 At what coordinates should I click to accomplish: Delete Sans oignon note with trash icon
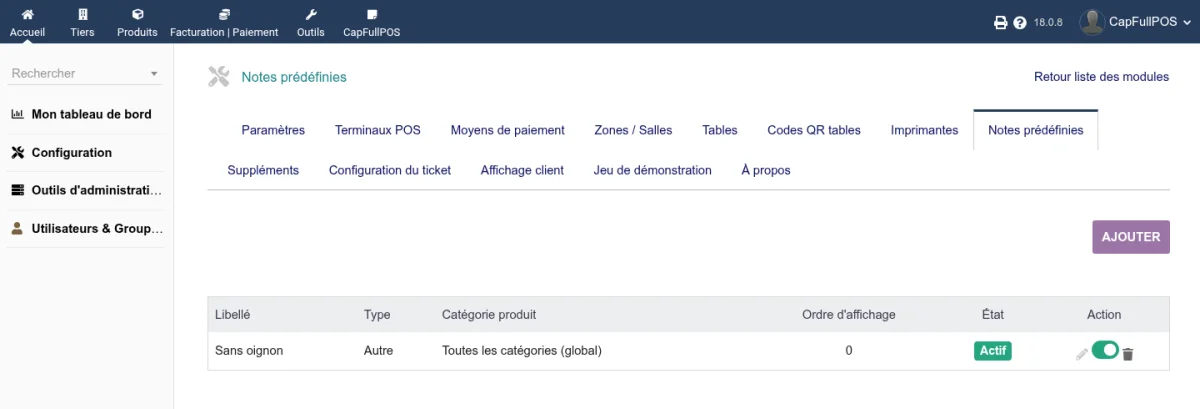click(x=1128, y=354)
